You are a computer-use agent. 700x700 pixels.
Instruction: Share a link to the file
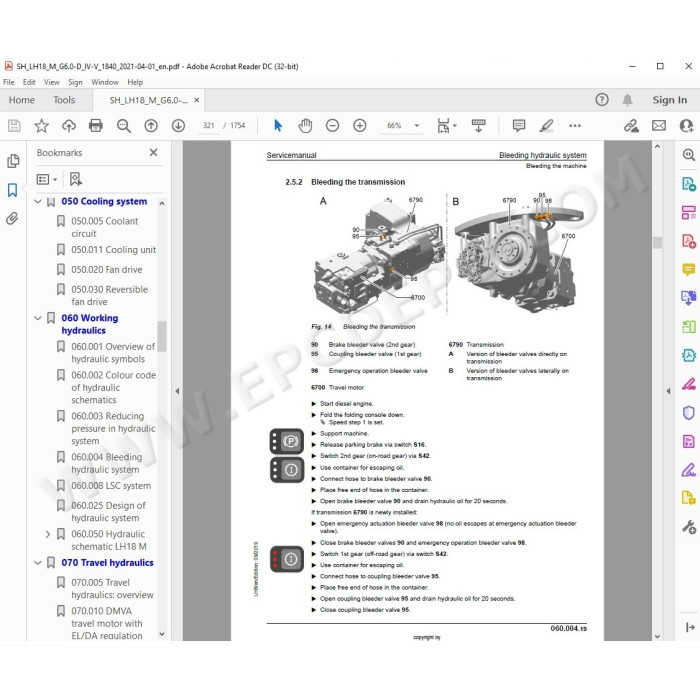631,126
